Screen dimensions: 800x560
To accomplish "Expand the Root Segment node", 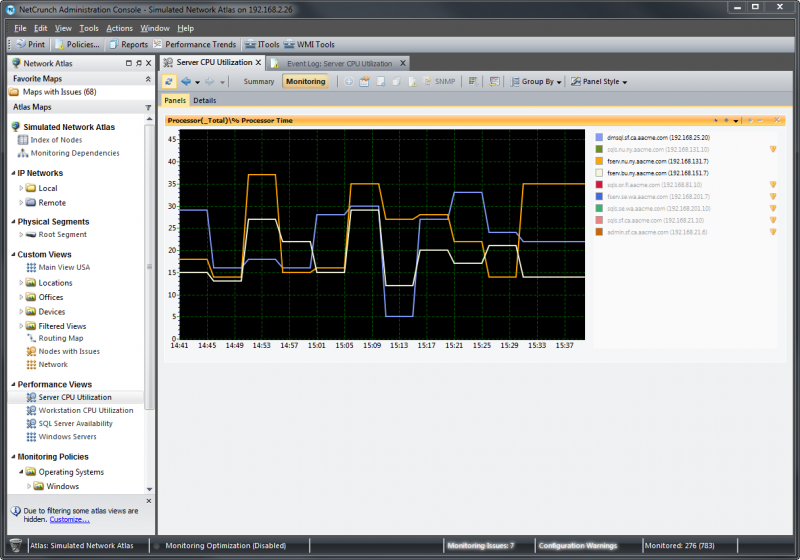I will click(x=21, y=235).
